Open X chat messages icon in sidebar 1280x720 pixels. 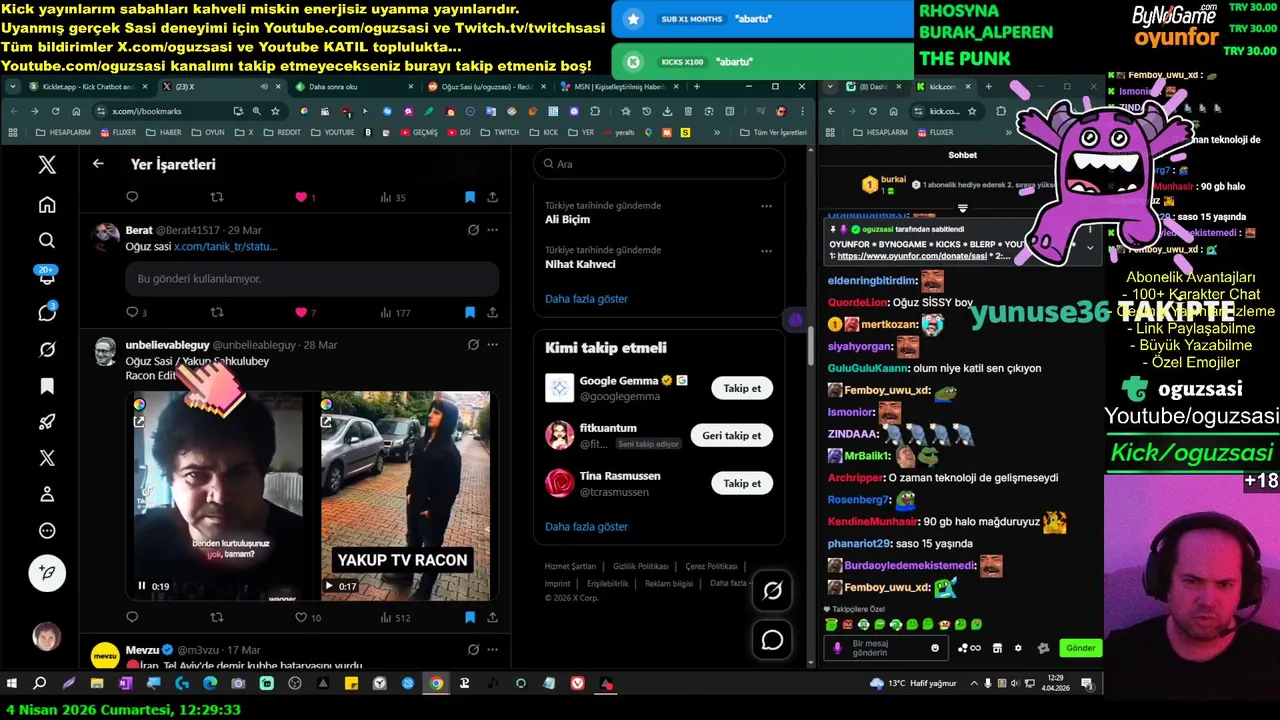pos(47,313)
